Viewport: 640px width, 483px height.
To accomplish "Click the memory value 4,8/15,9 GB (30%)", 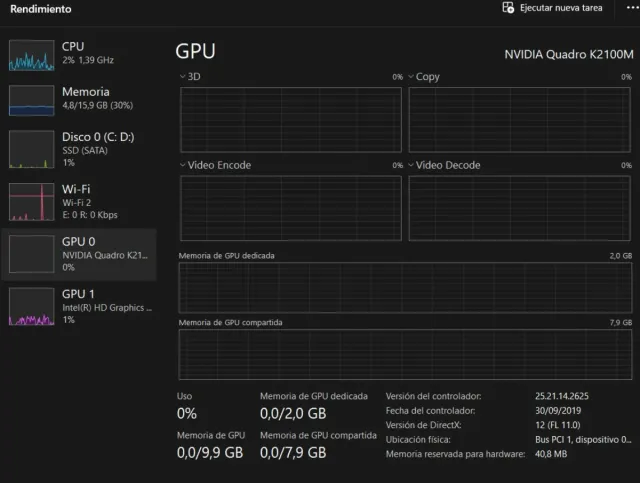I will [98, 105].
